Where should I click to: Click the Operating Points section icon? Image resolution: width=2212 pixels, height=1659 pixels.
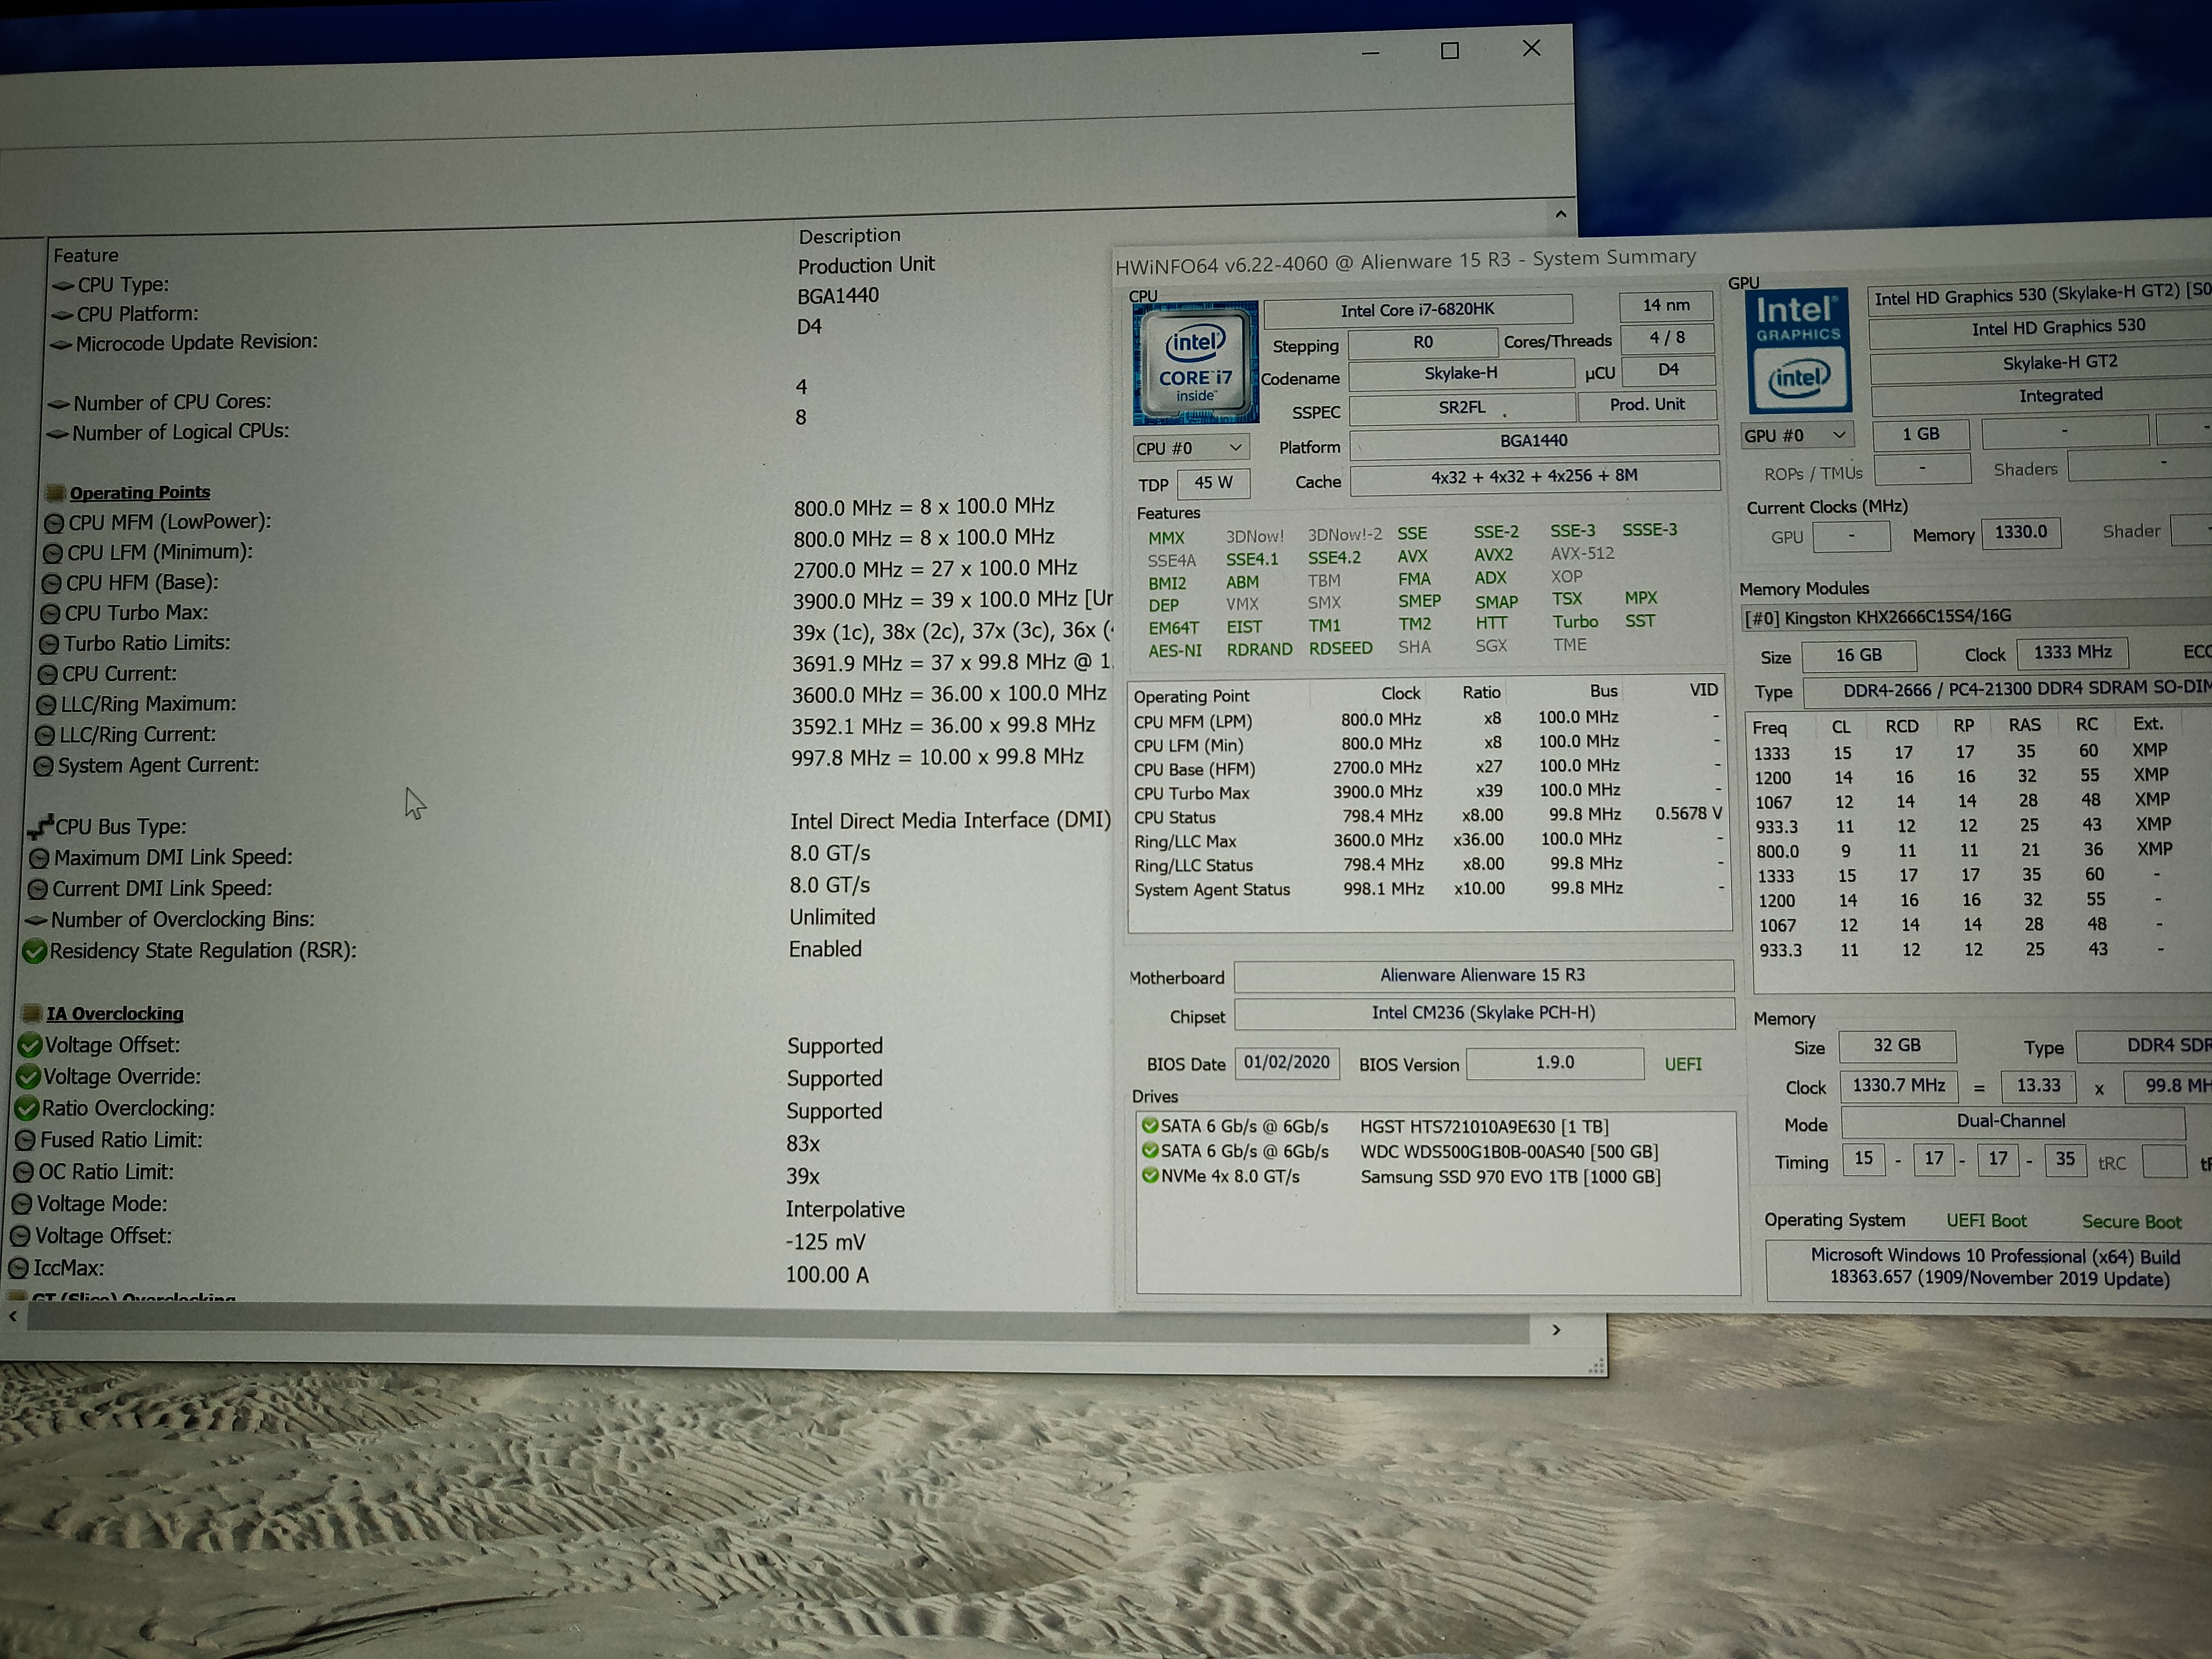55,493
